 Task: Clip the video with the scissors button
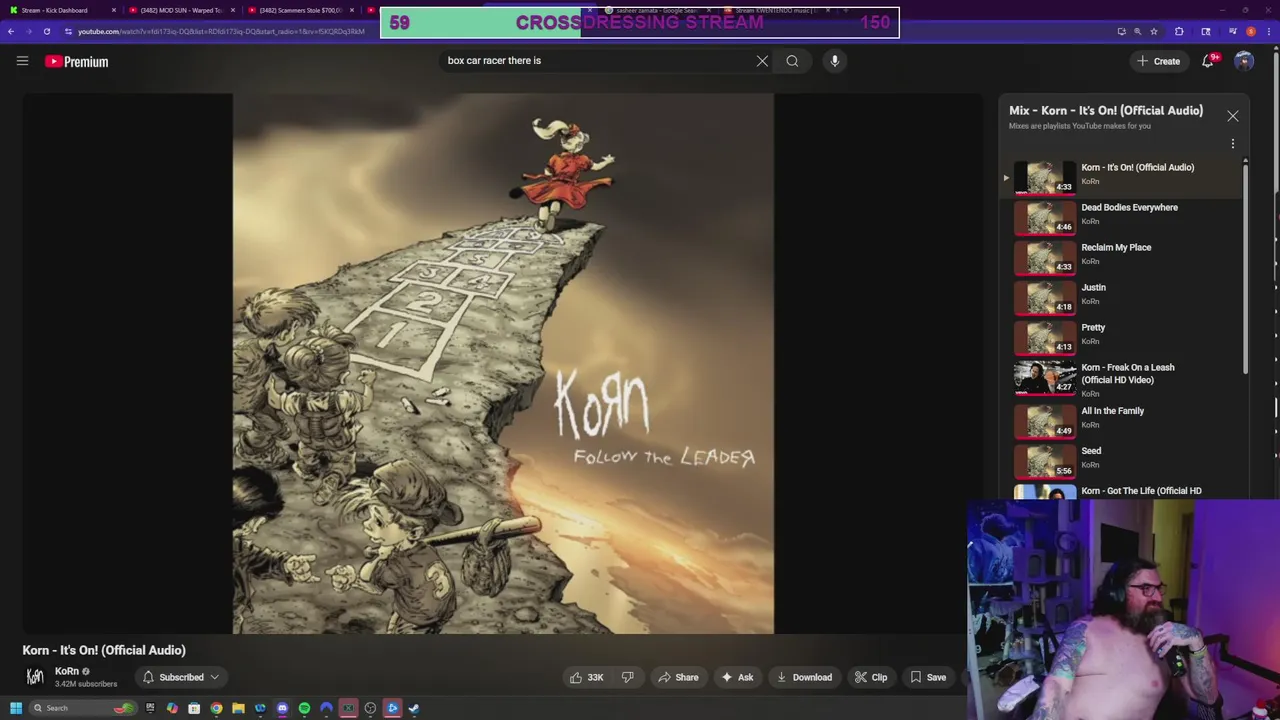pyautogui.click(x=871, y=677)
